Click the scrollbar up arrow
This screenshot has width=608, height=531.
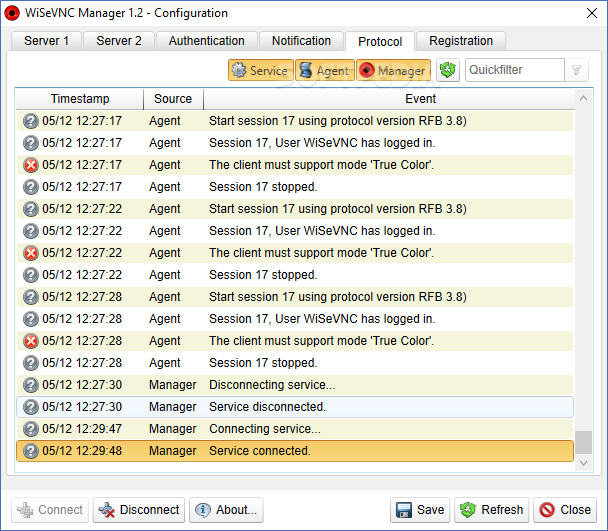(x=583, y=99)
